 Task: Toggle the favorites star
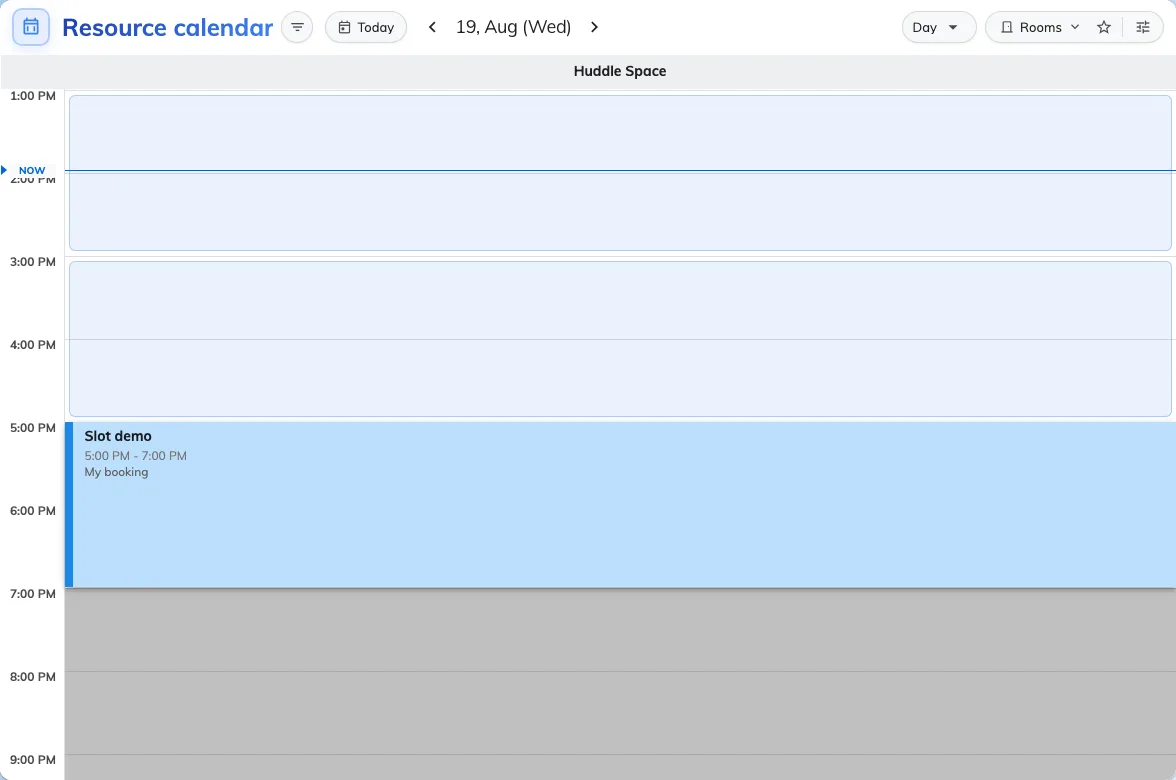point(1104,27)
